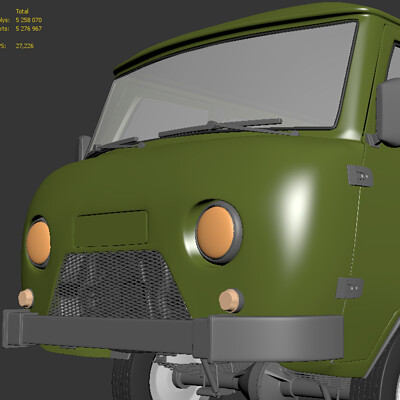
Task: Pick the small round lamp above bumper's middle
Action: 231,301
